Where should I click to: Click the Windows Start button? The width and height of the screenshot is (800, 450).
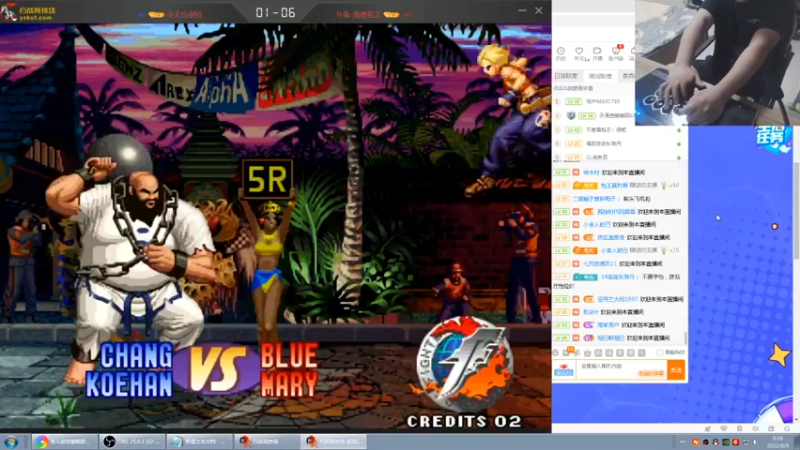[x=11, y=442]
